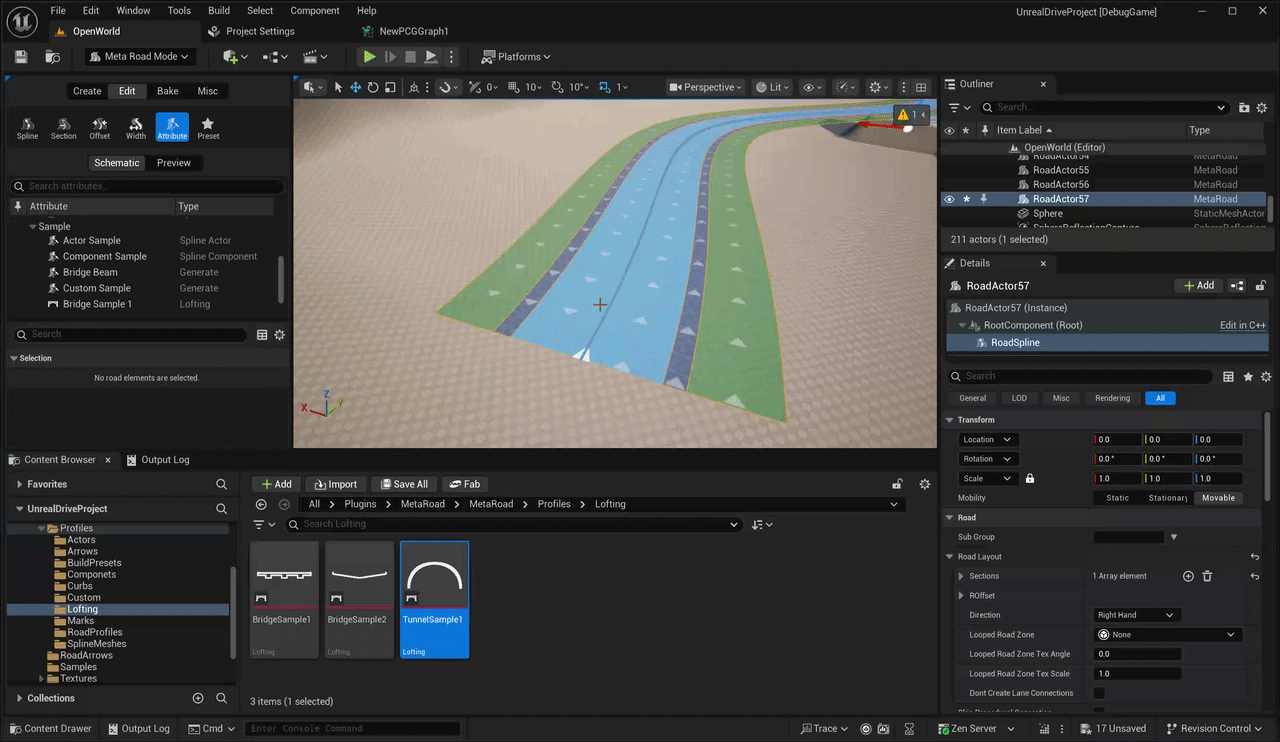Click the Stop simulation square button
This screenshot has height=742, width=1280.
coord(410,57)
